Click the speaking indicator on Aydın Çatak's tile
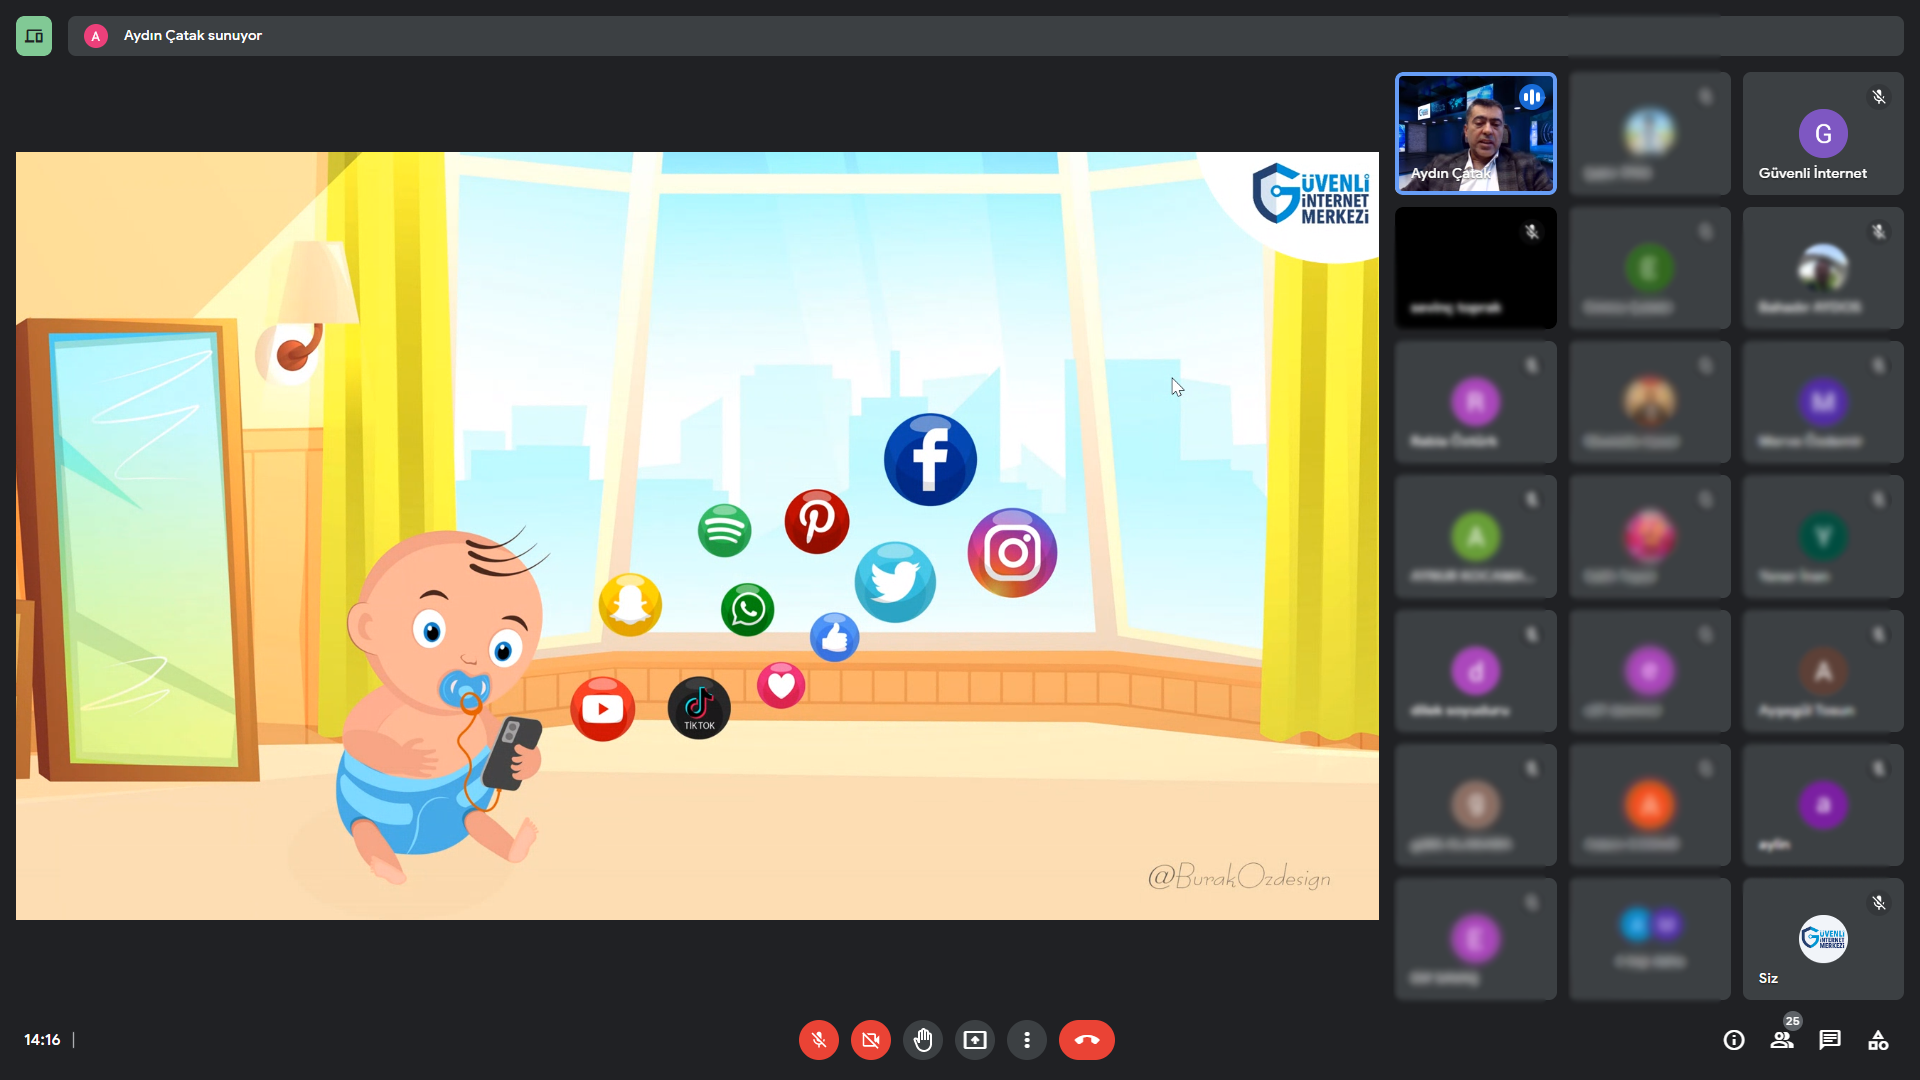The height and width of the screenshot is (1080, 1920). 1531,97
